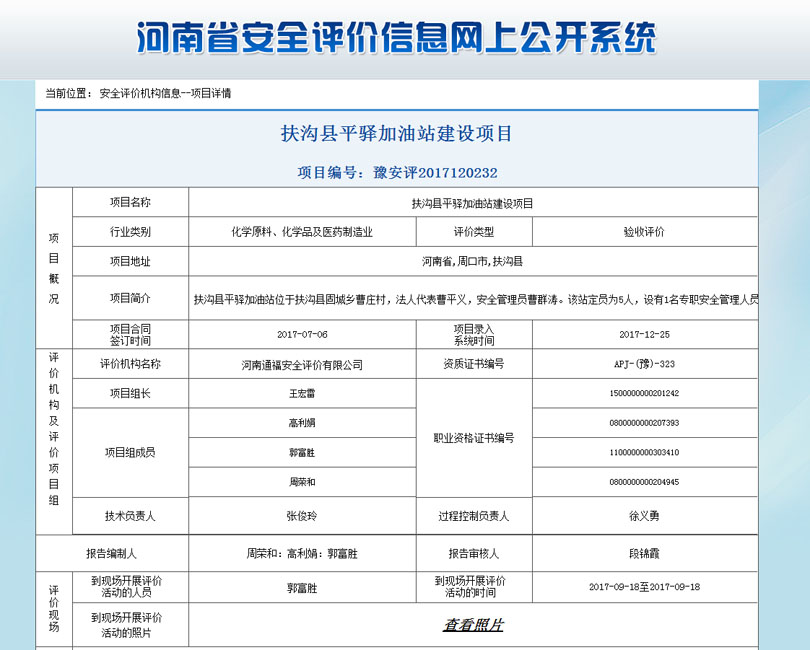Click the vertical 项目概况 section label
Viewport: 810px width, 650px height.
pos(54,268)
